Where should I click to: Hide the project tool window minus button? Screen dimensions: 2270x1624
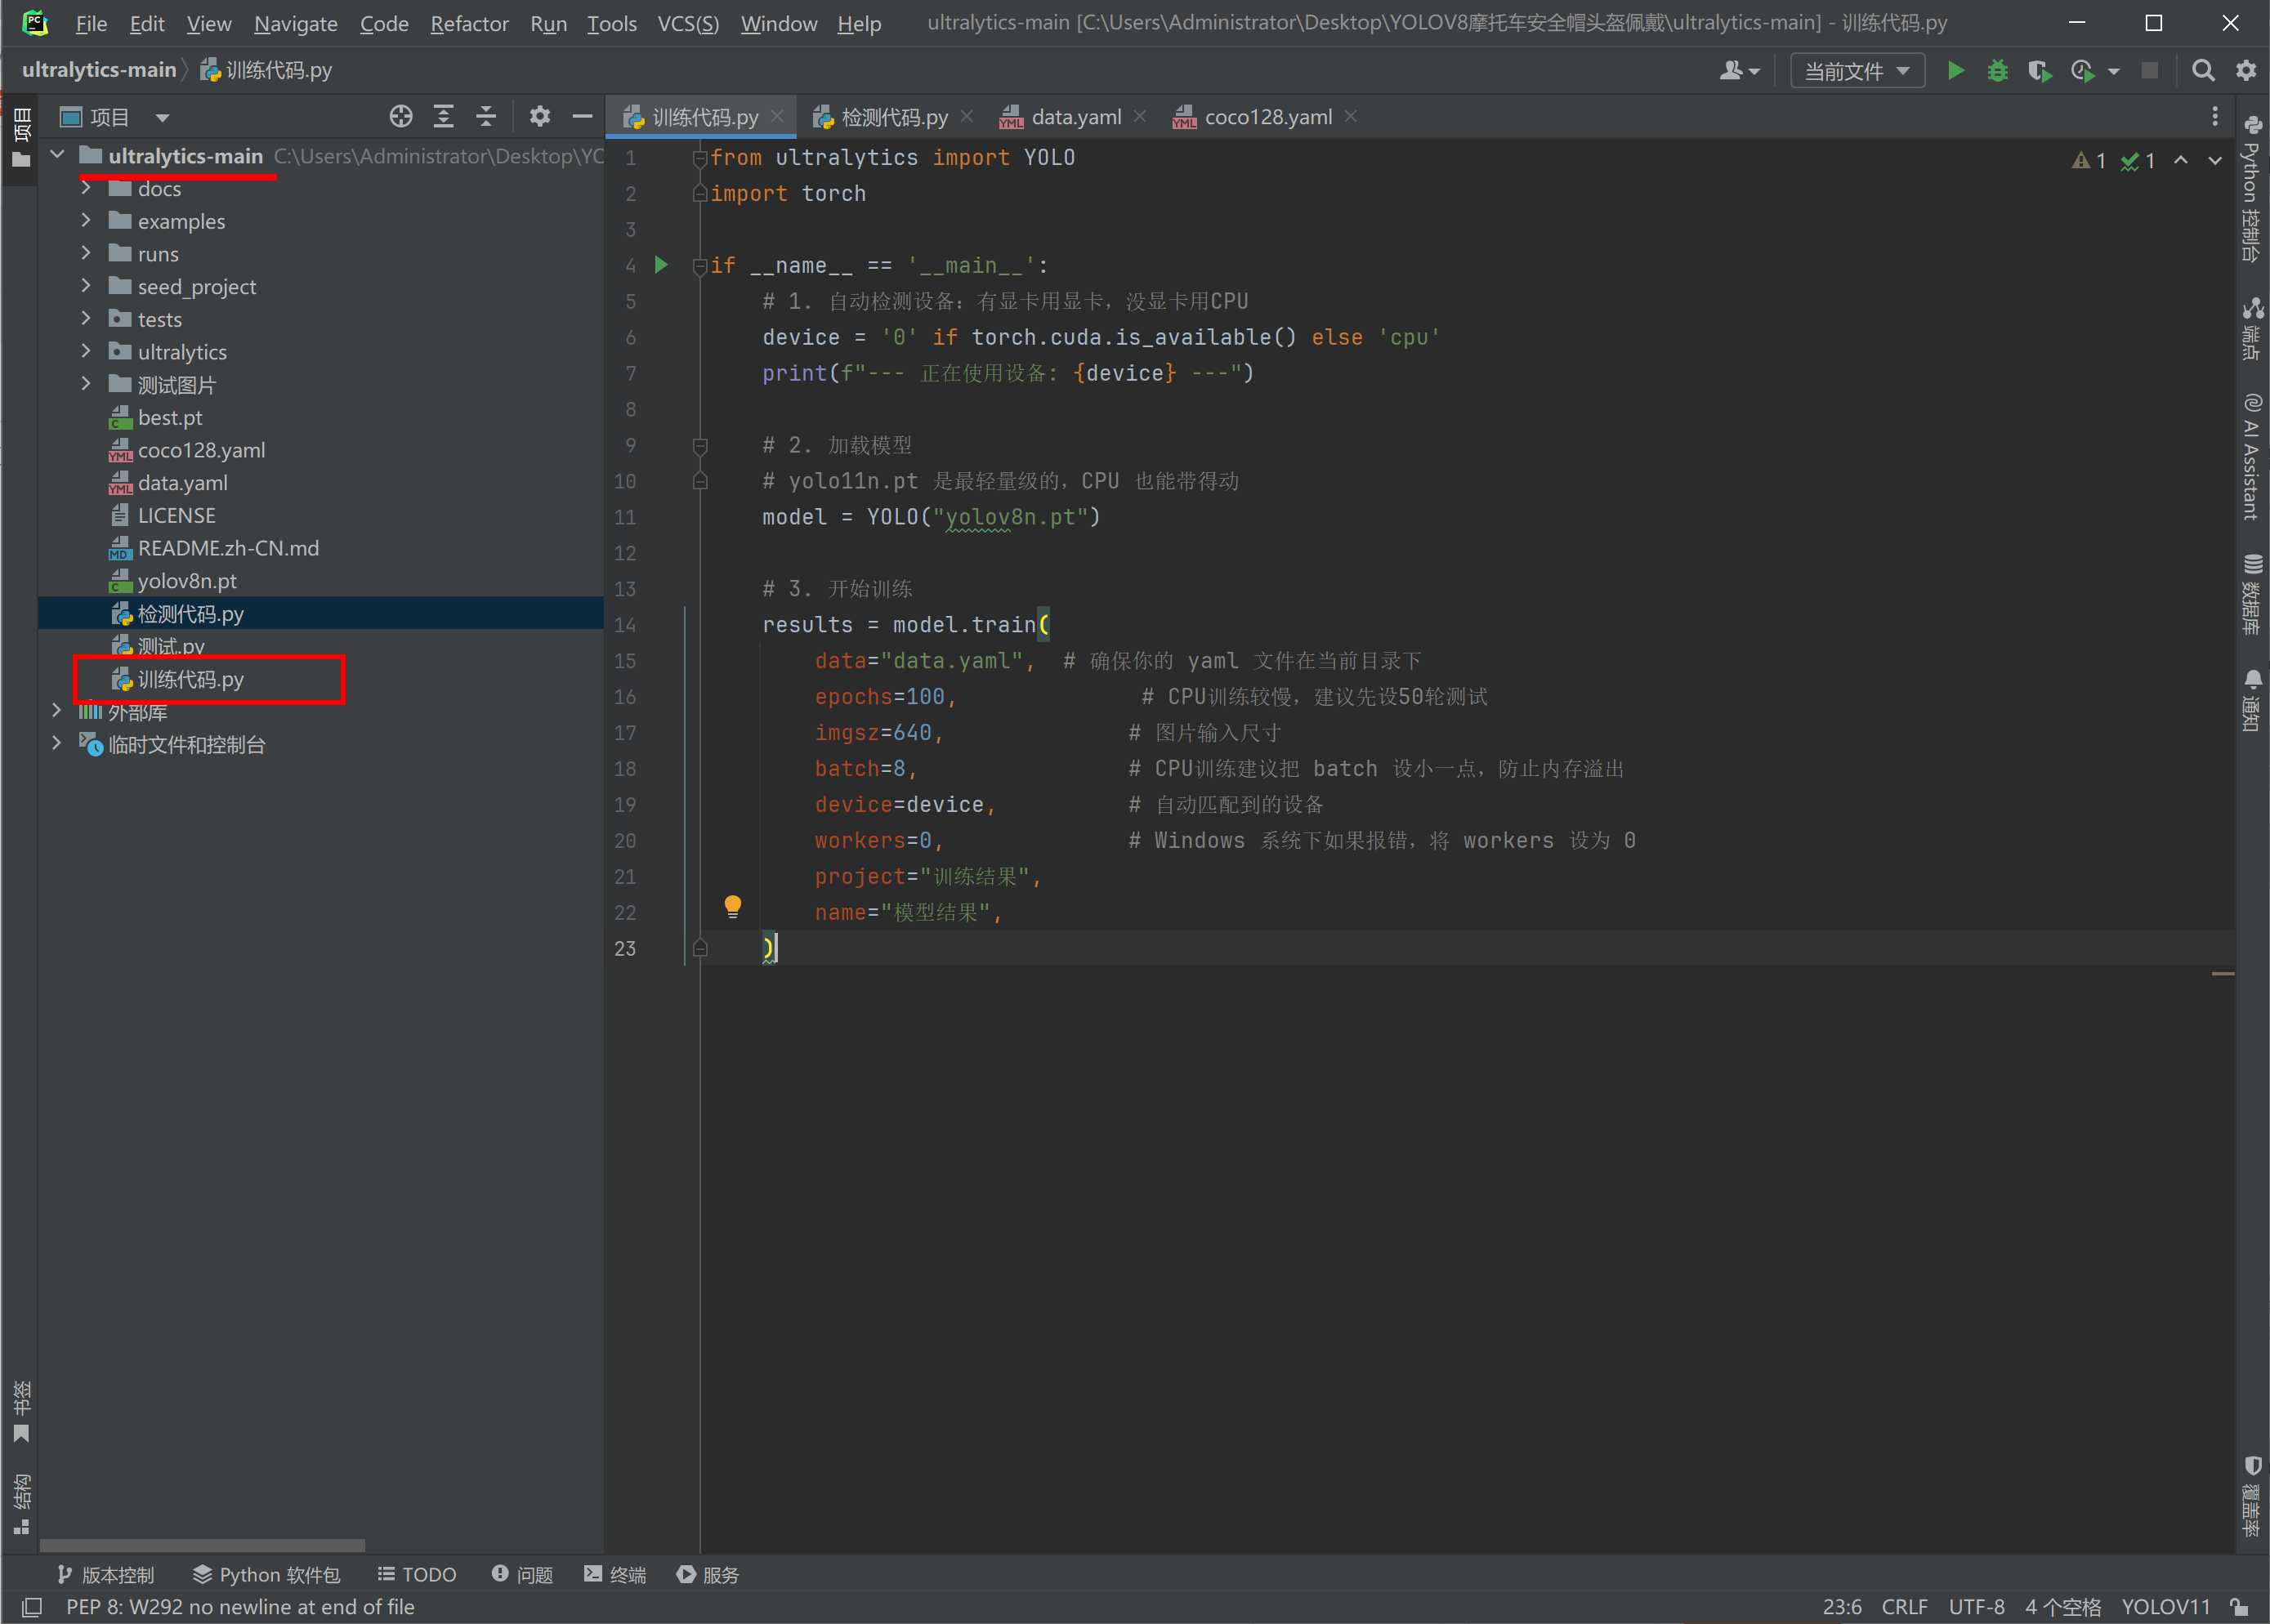click(582, 117)
